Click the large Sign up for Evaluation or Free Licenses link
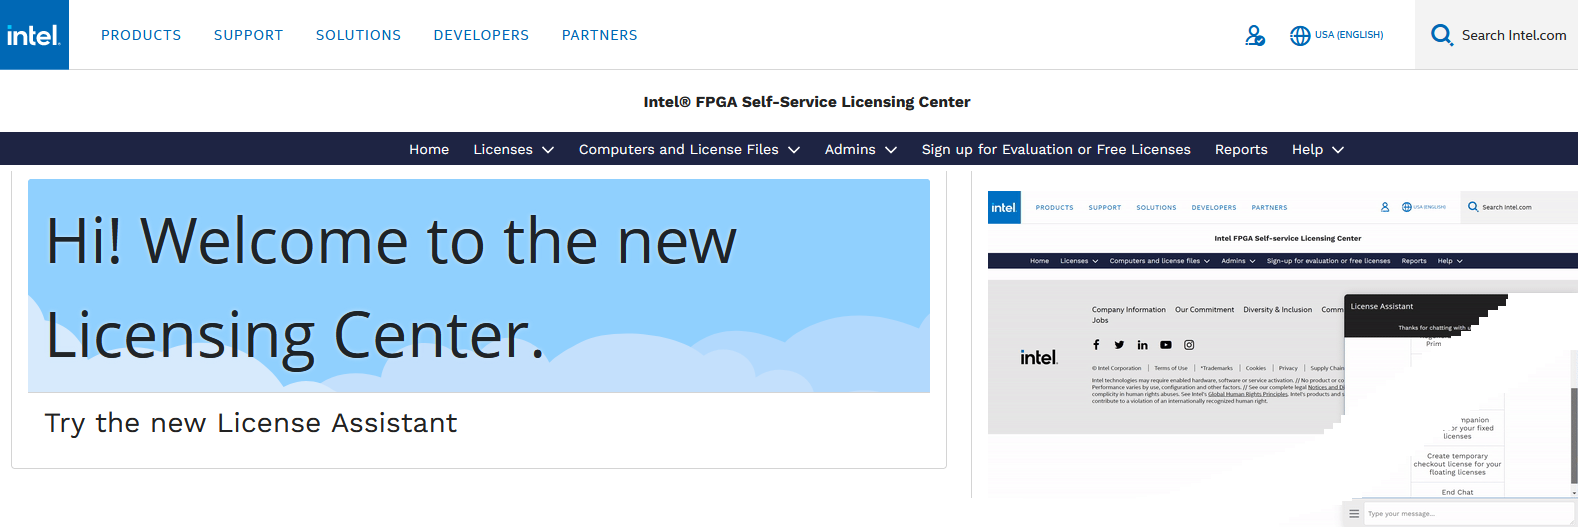Screen dimensions: 1578x527 point(1056,149)
